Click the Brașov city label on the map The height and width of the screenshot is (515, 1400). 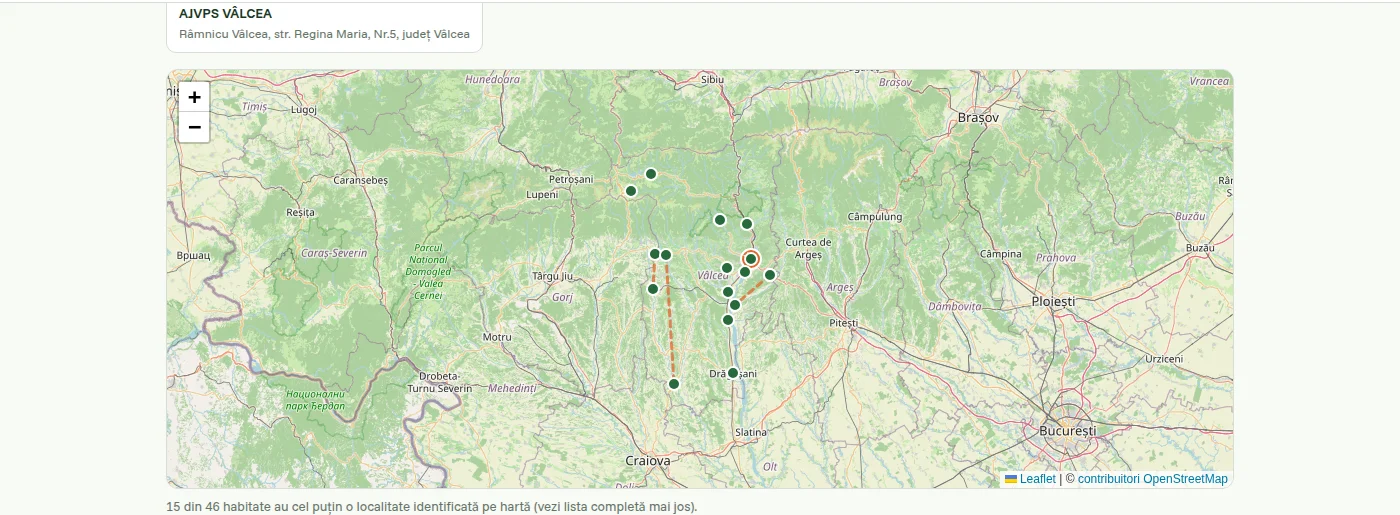[x=978, y=118]
